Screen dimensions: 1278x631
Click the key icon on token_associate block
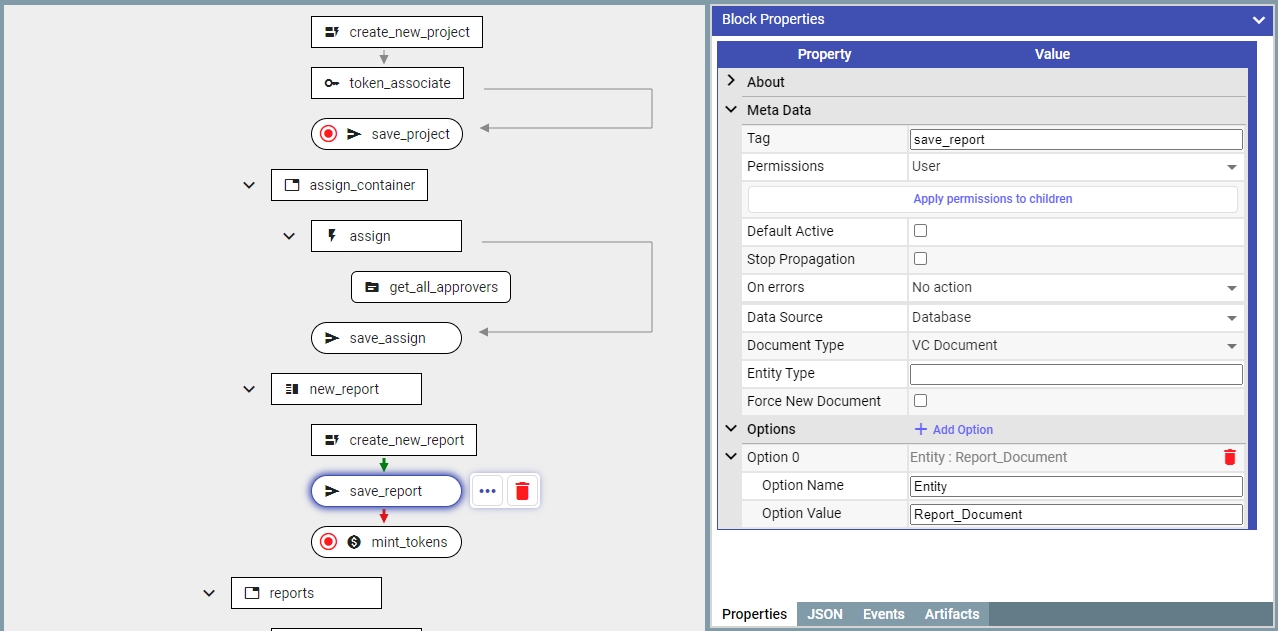pyautogui.click(x=332, y=83)
